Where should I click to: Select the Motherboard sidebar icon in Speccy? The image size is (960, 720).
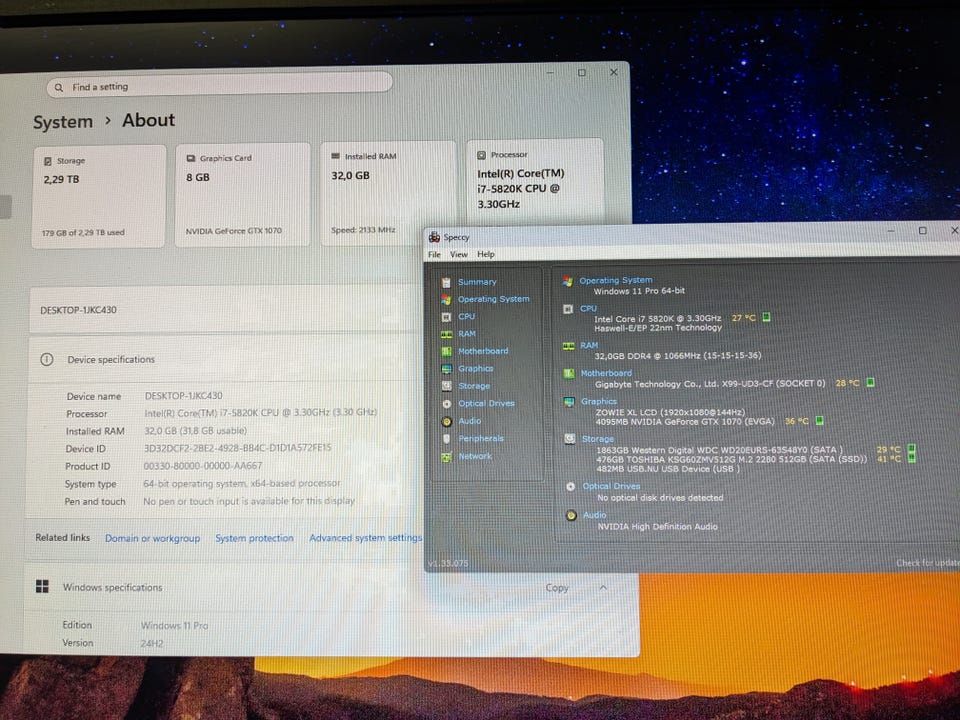pyautogui.click(x=446, y=351)
